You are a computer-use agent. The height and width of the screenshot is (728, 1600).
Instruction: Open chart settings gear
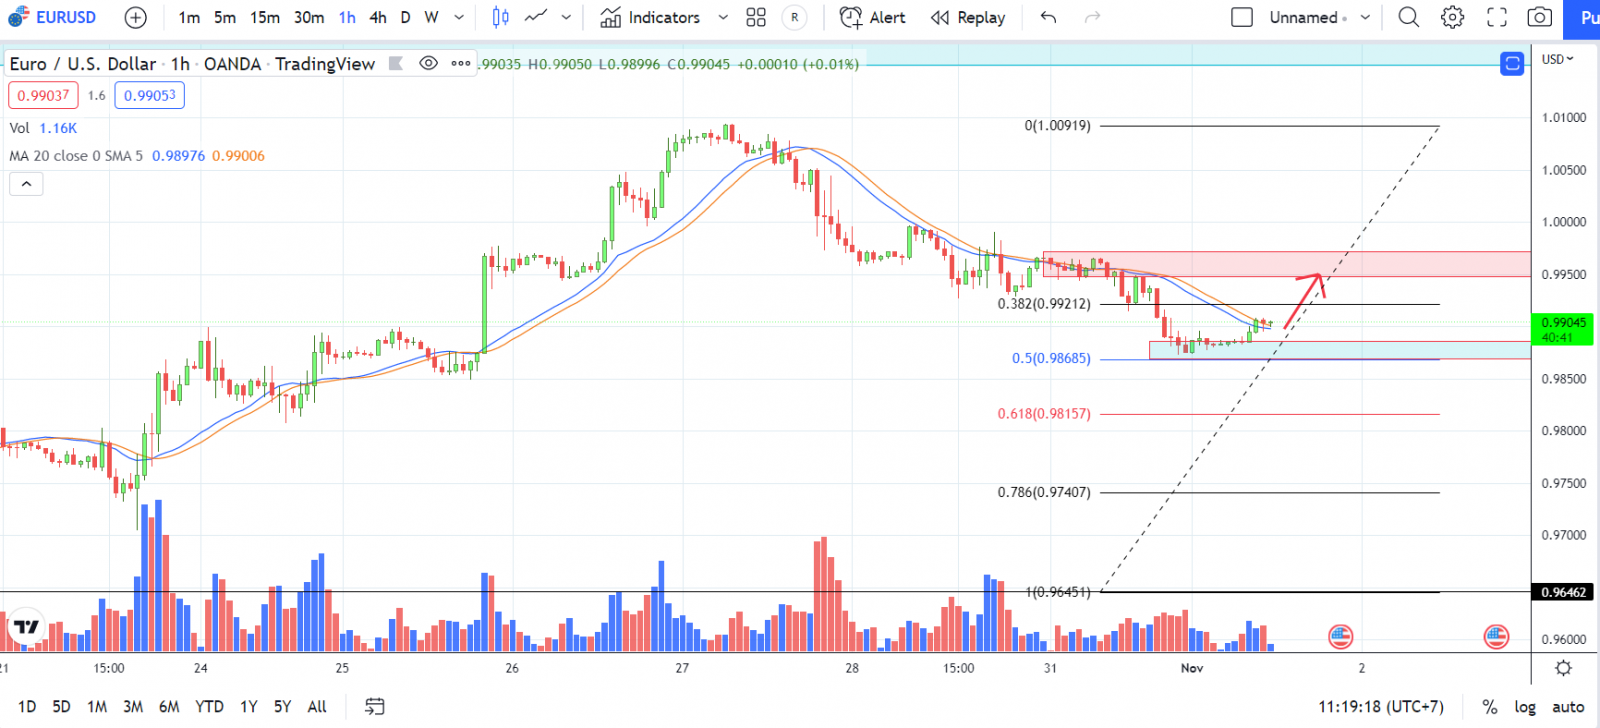pos(1453,17)
